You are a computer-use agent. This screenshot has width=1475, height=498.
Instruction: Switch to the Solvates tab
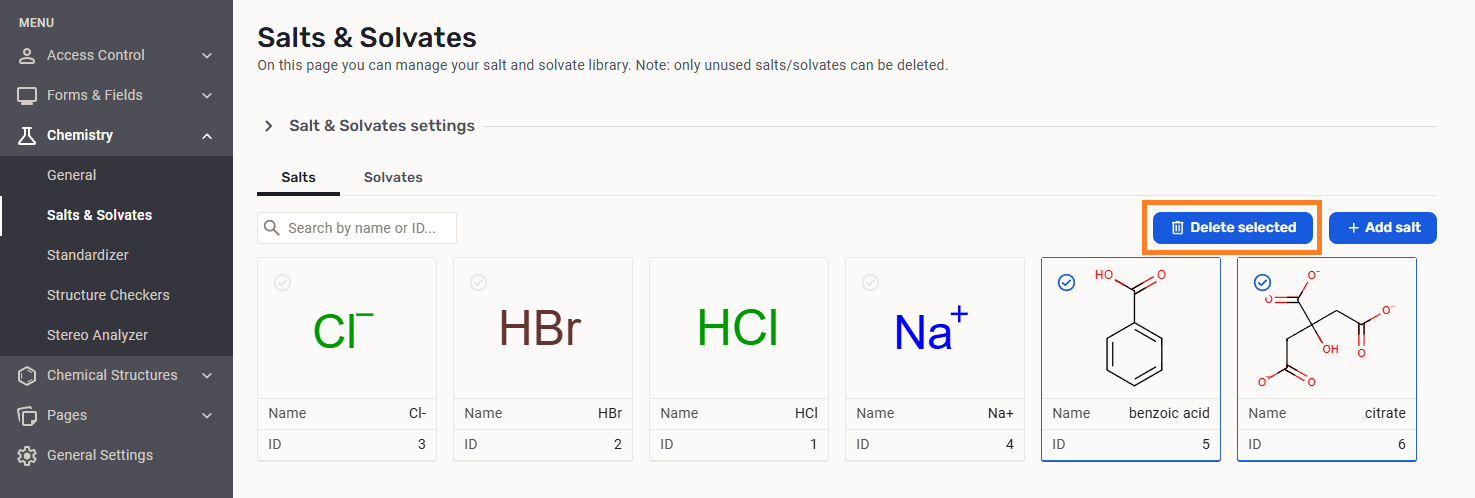[393, 177]
